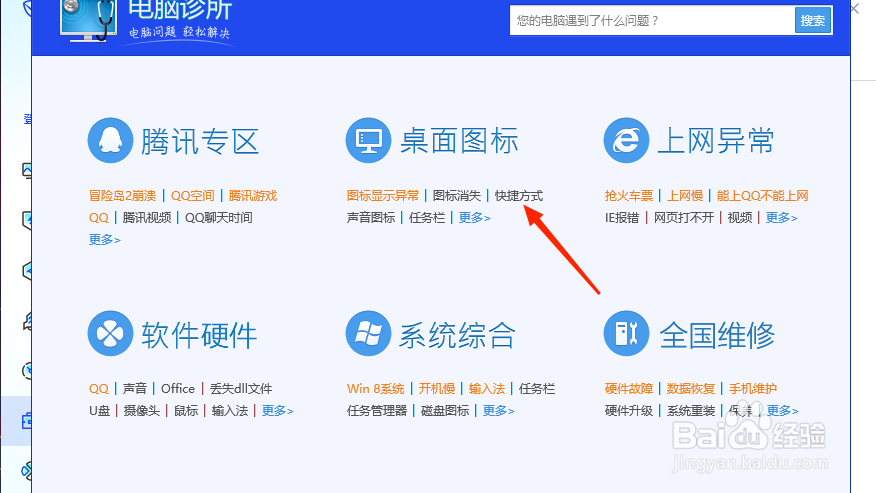Open the Win 8系统 link
The height and width of the screenshot is (493, 876).
(x=375, y=388)
